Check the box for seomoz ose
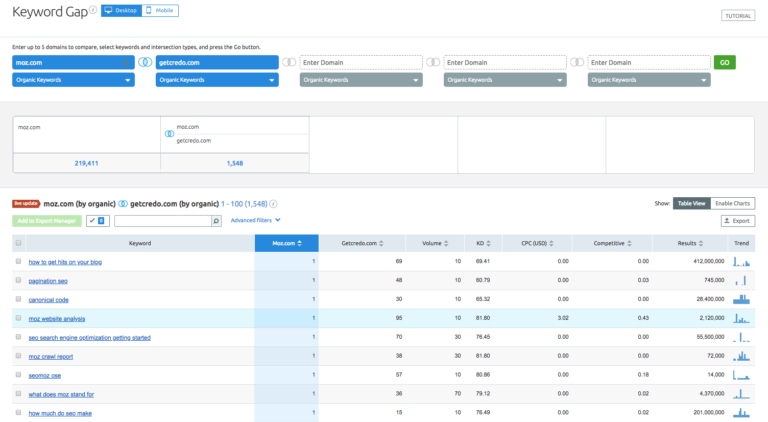768x422 pixels. (19, 375)
